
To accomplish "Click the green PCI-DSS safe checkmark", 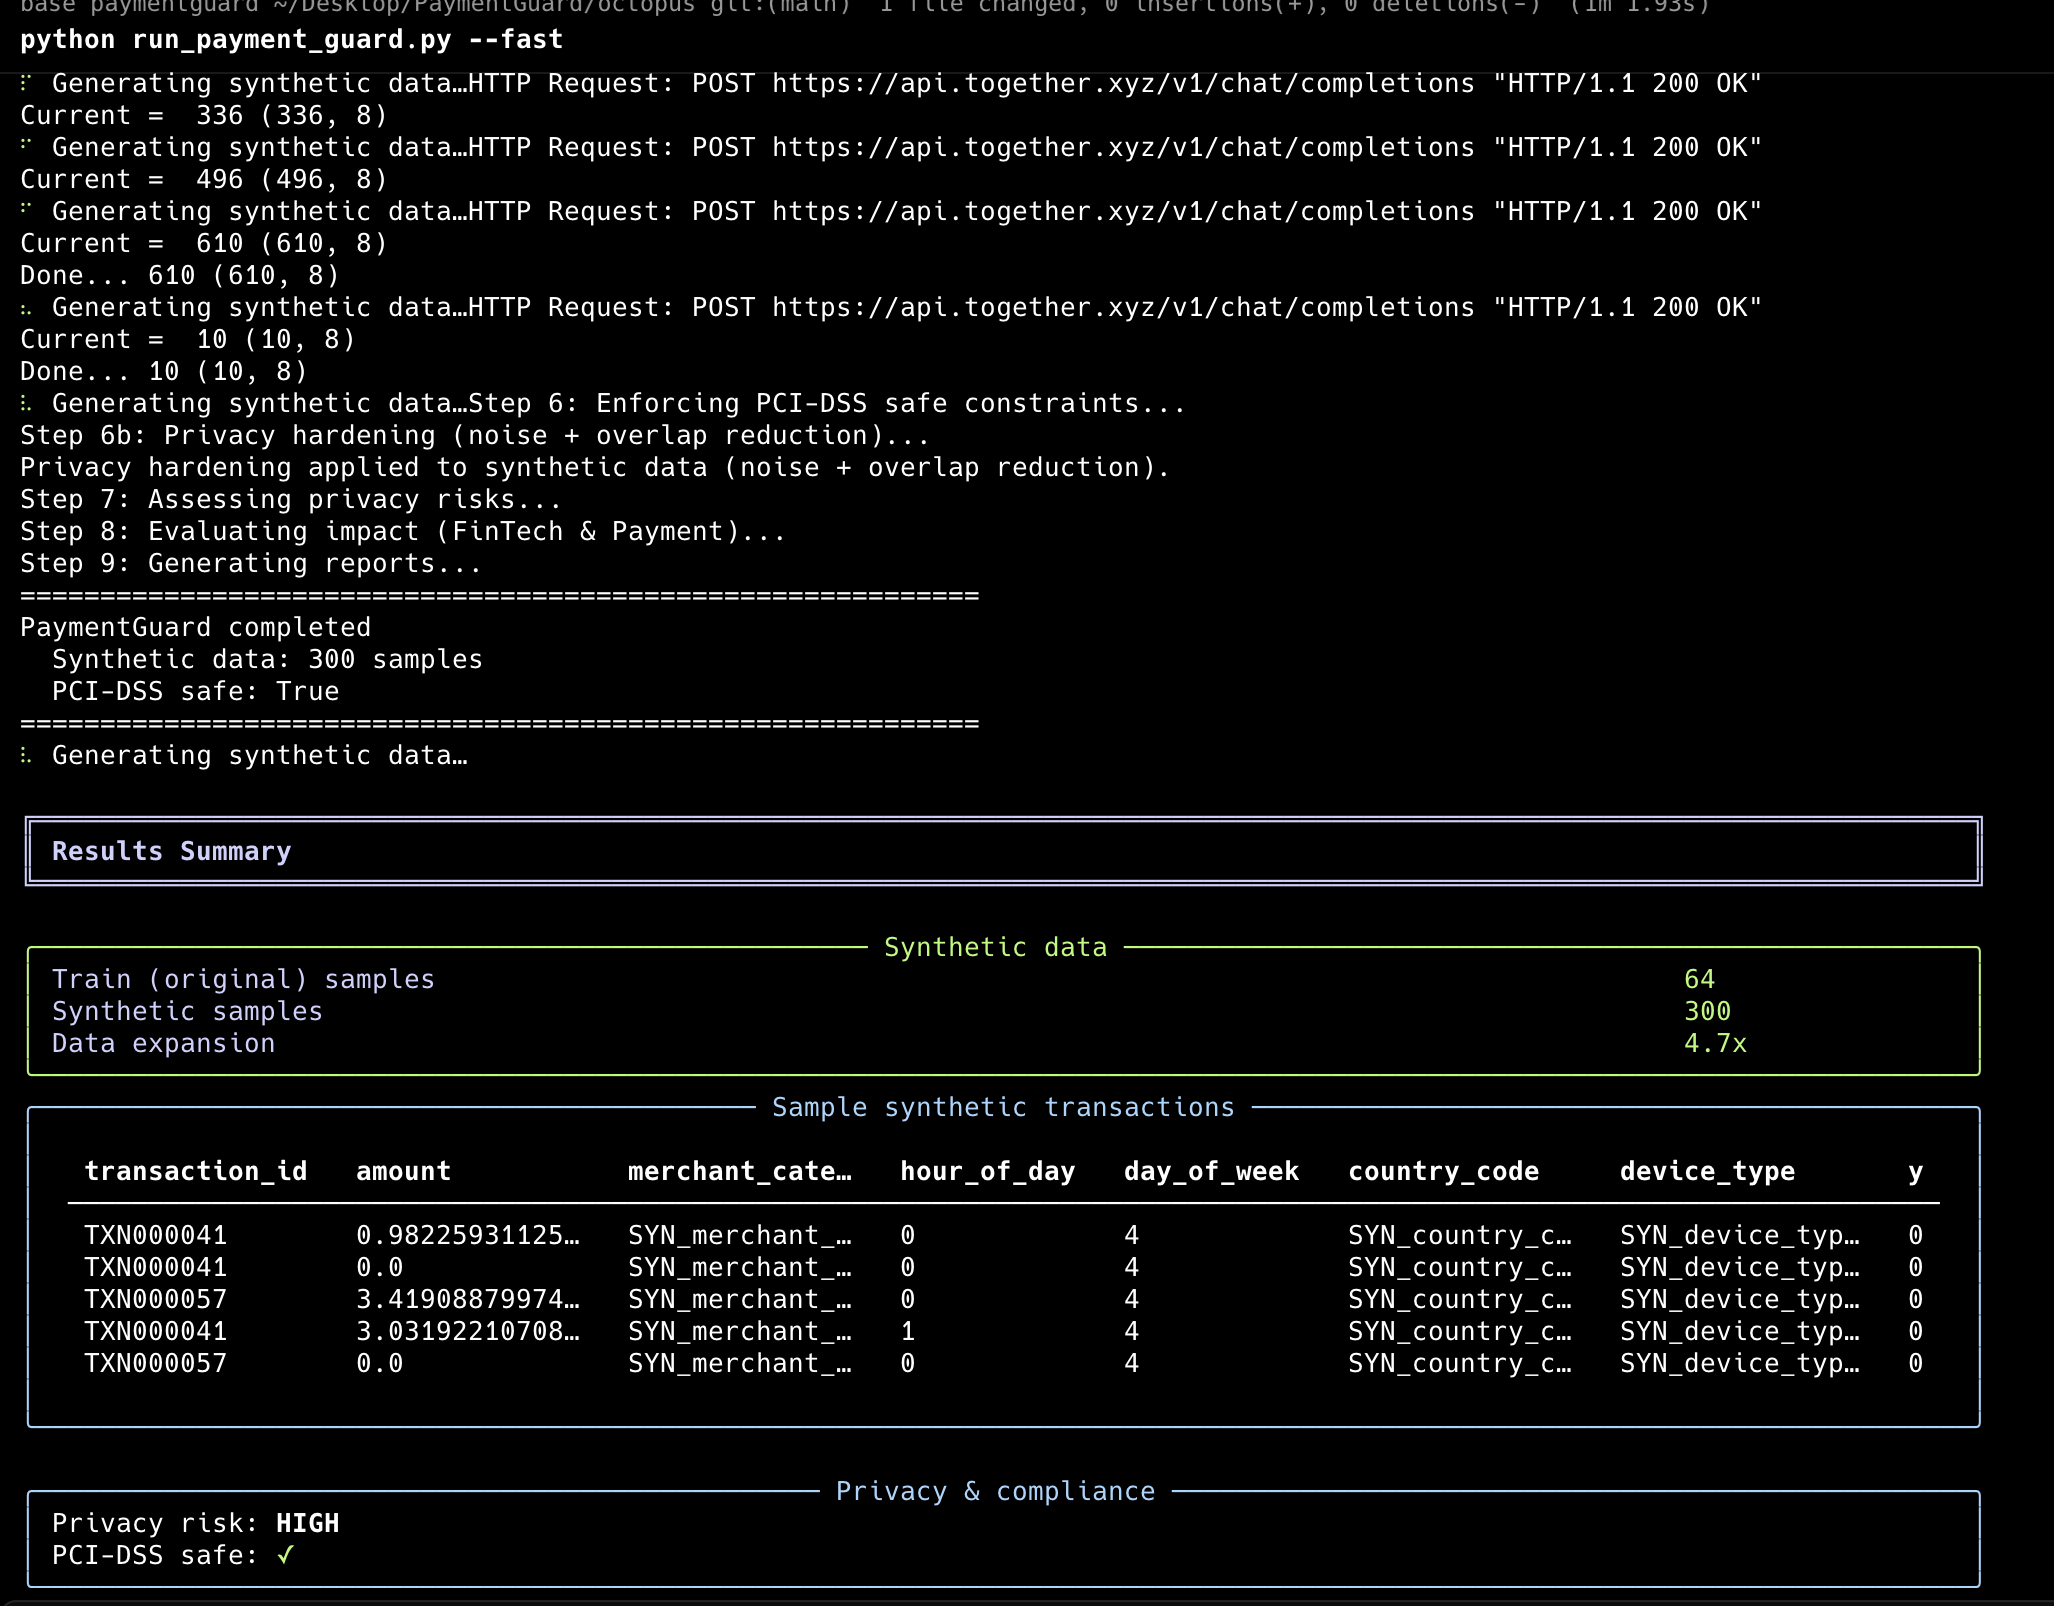I will (286, 1555).
